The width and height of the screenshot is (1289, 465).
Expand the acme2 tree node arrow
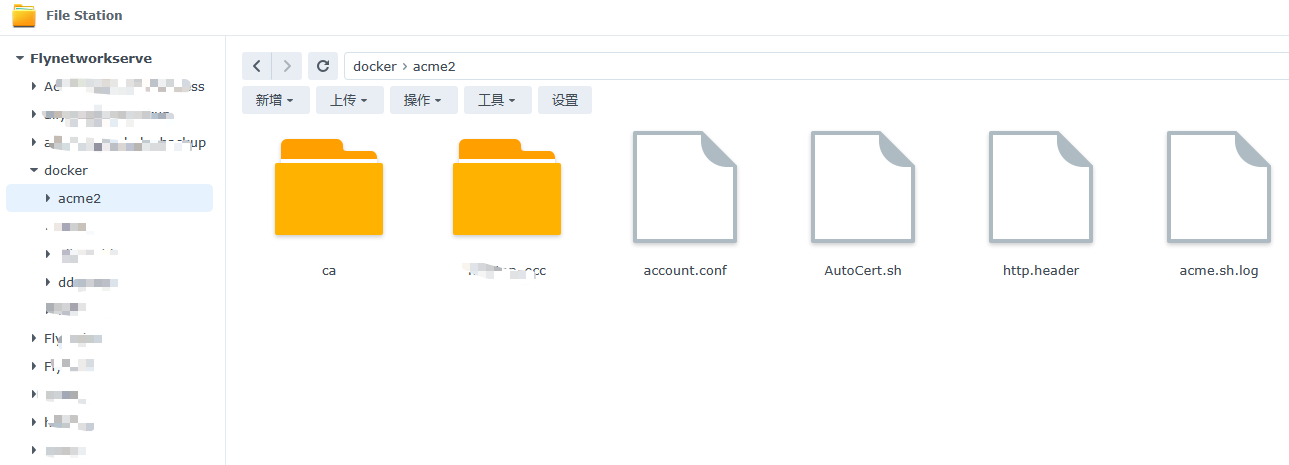(47, 199)
